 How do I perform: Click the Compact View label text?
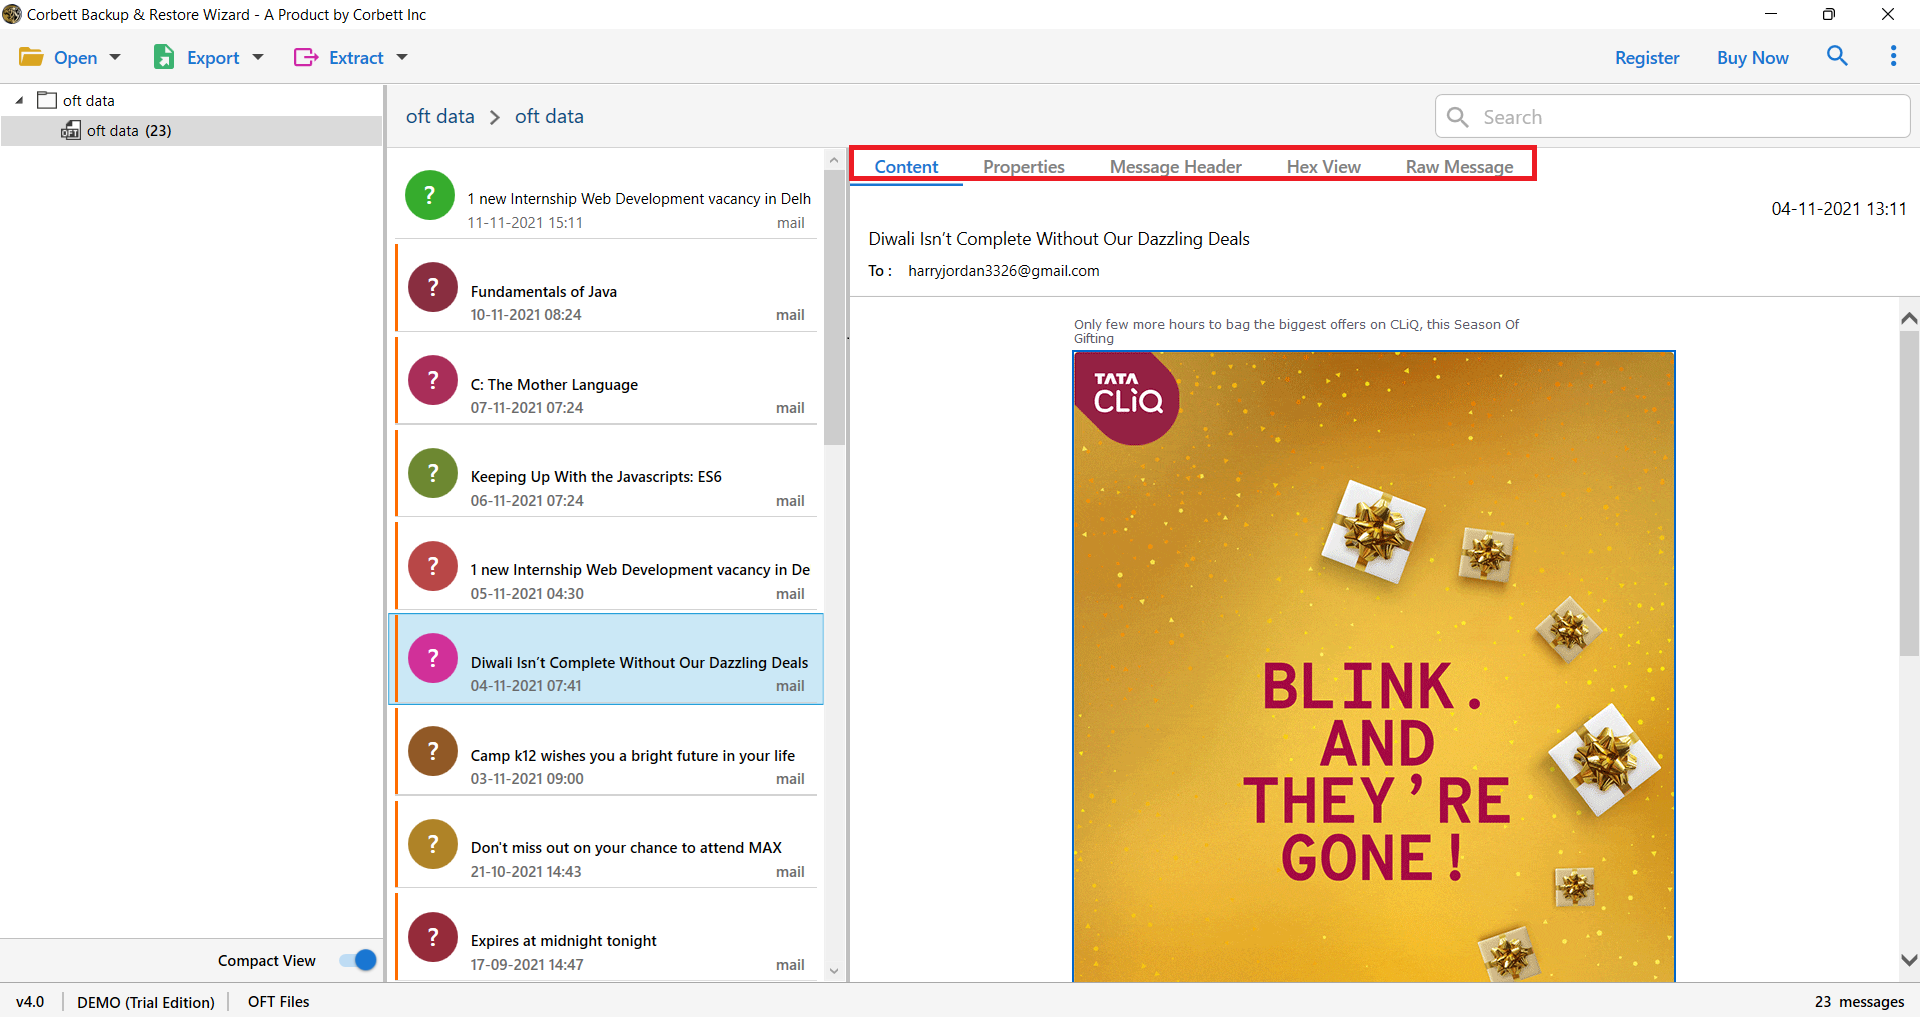point(267,961)
